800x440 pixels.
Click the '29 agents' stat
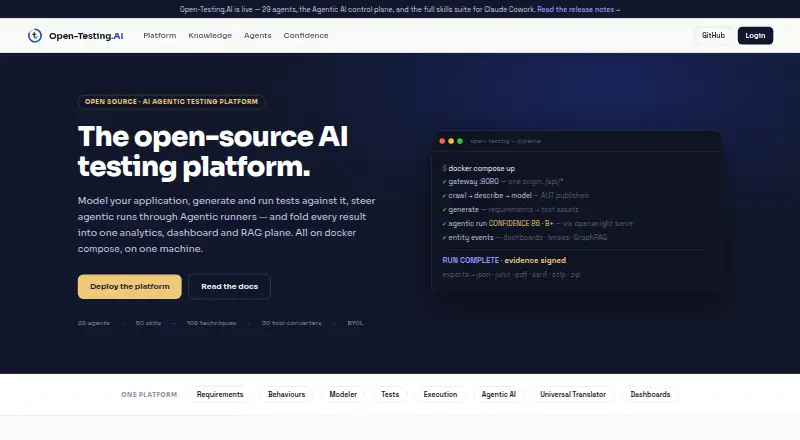(93, 323)
